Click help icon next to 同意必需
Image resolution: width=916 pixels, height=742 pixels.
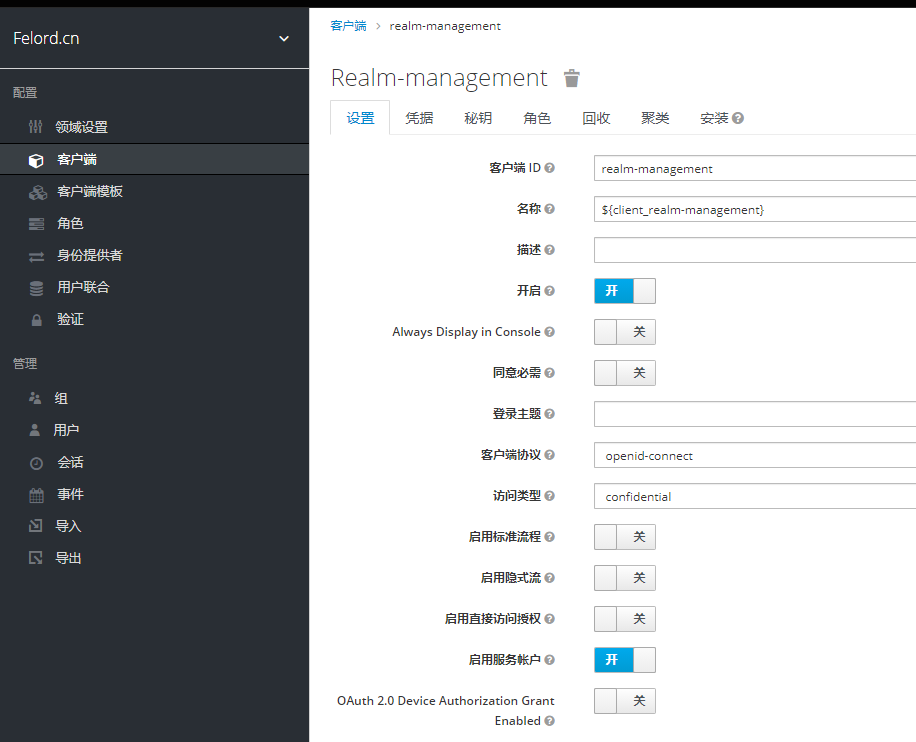(x=549, y=372)
